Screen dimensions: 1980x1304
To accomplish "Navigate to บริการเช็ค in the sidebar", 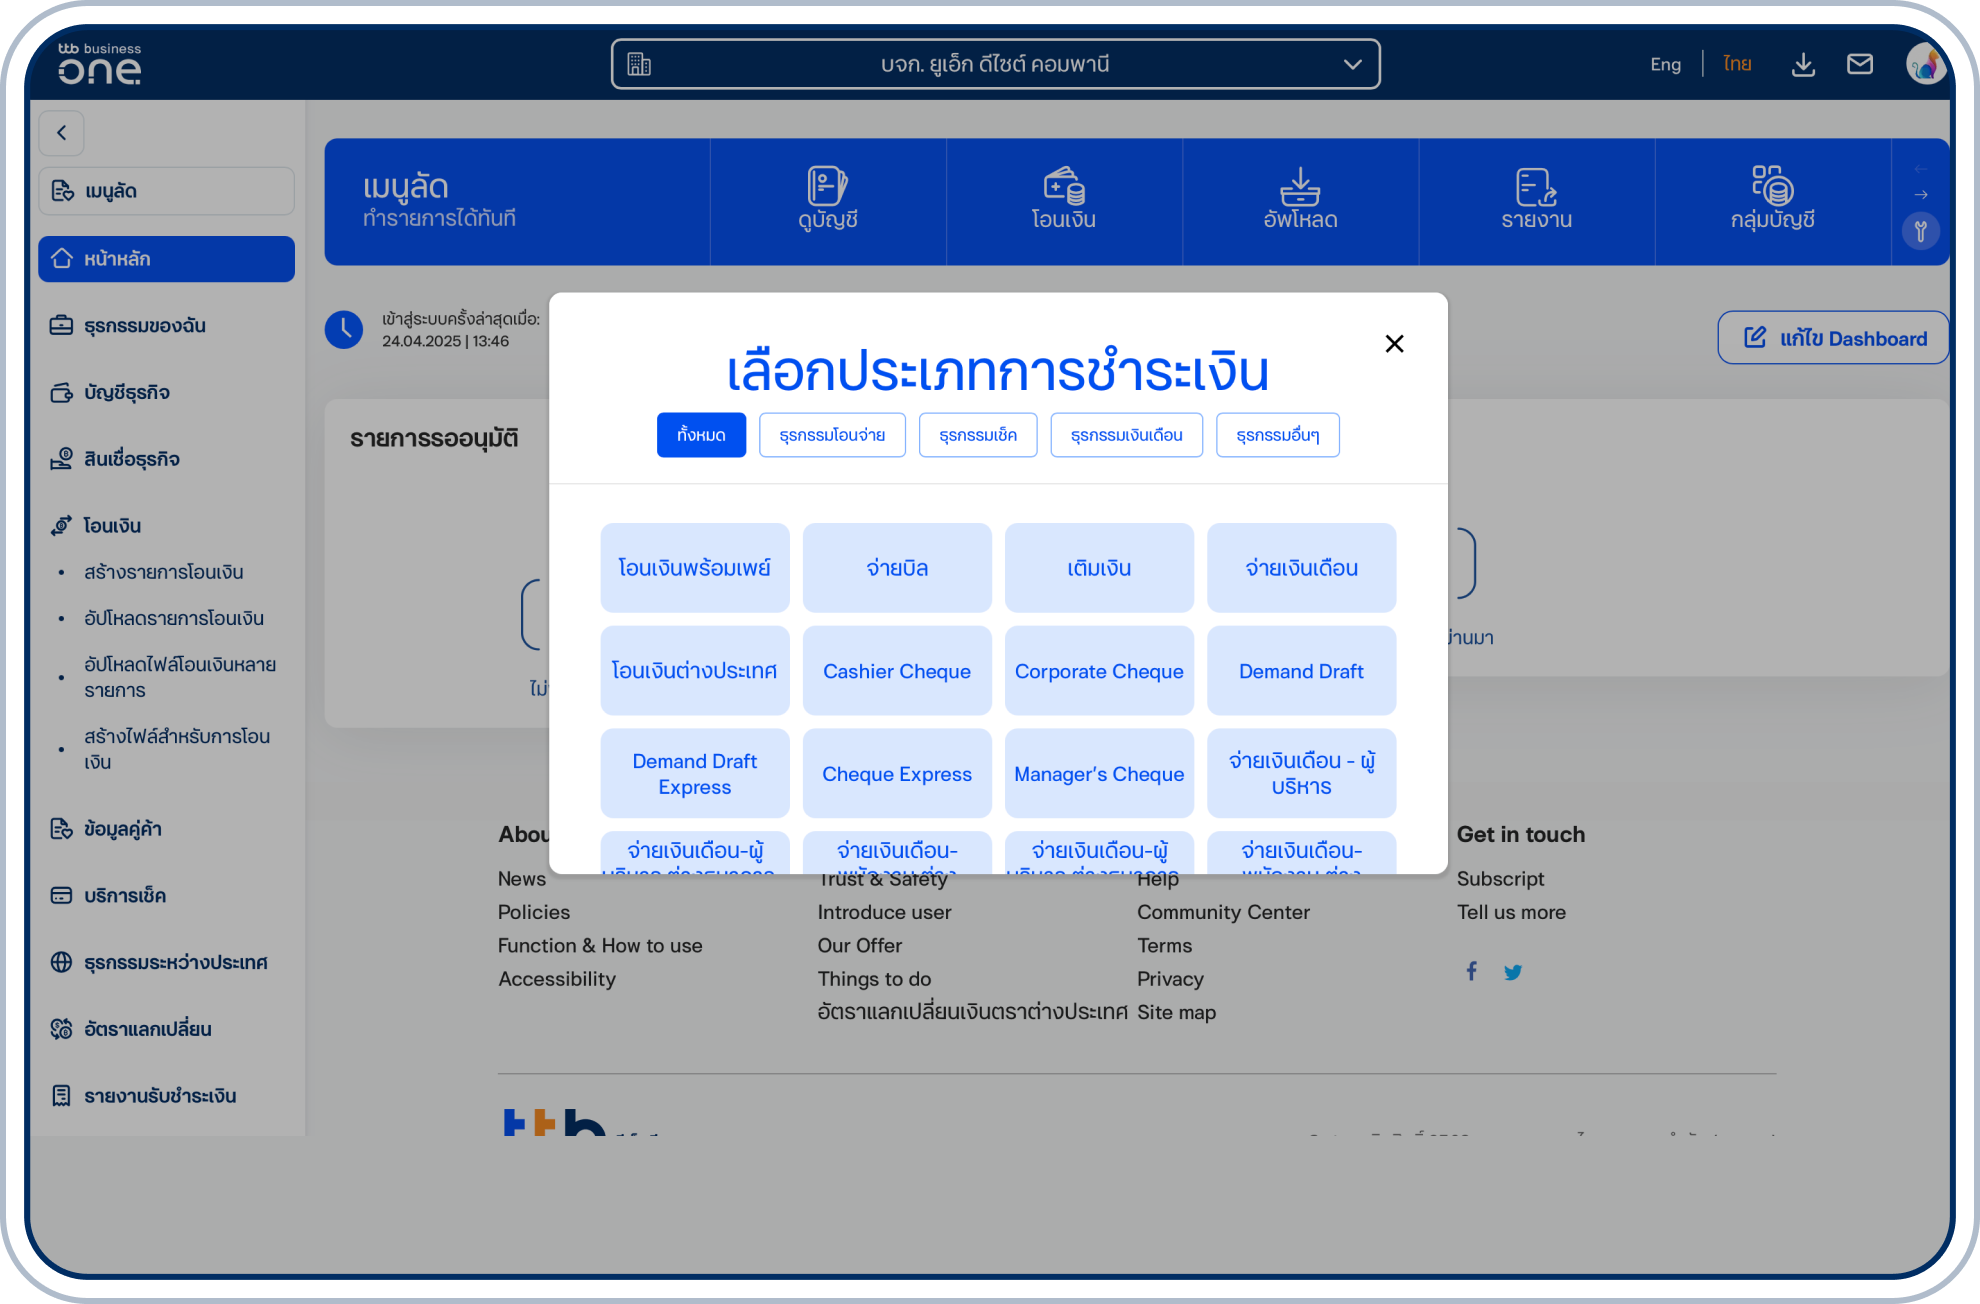I will 126,895.
